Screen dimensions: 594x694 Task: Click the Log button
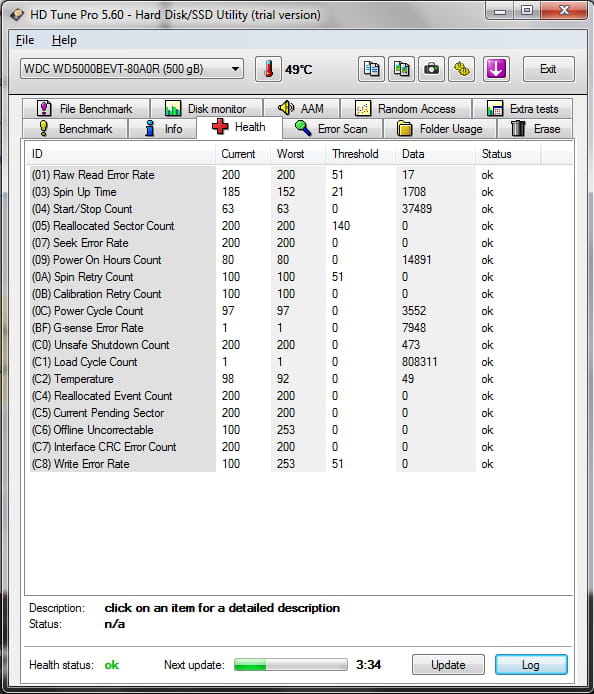click(x=531, y=664)
